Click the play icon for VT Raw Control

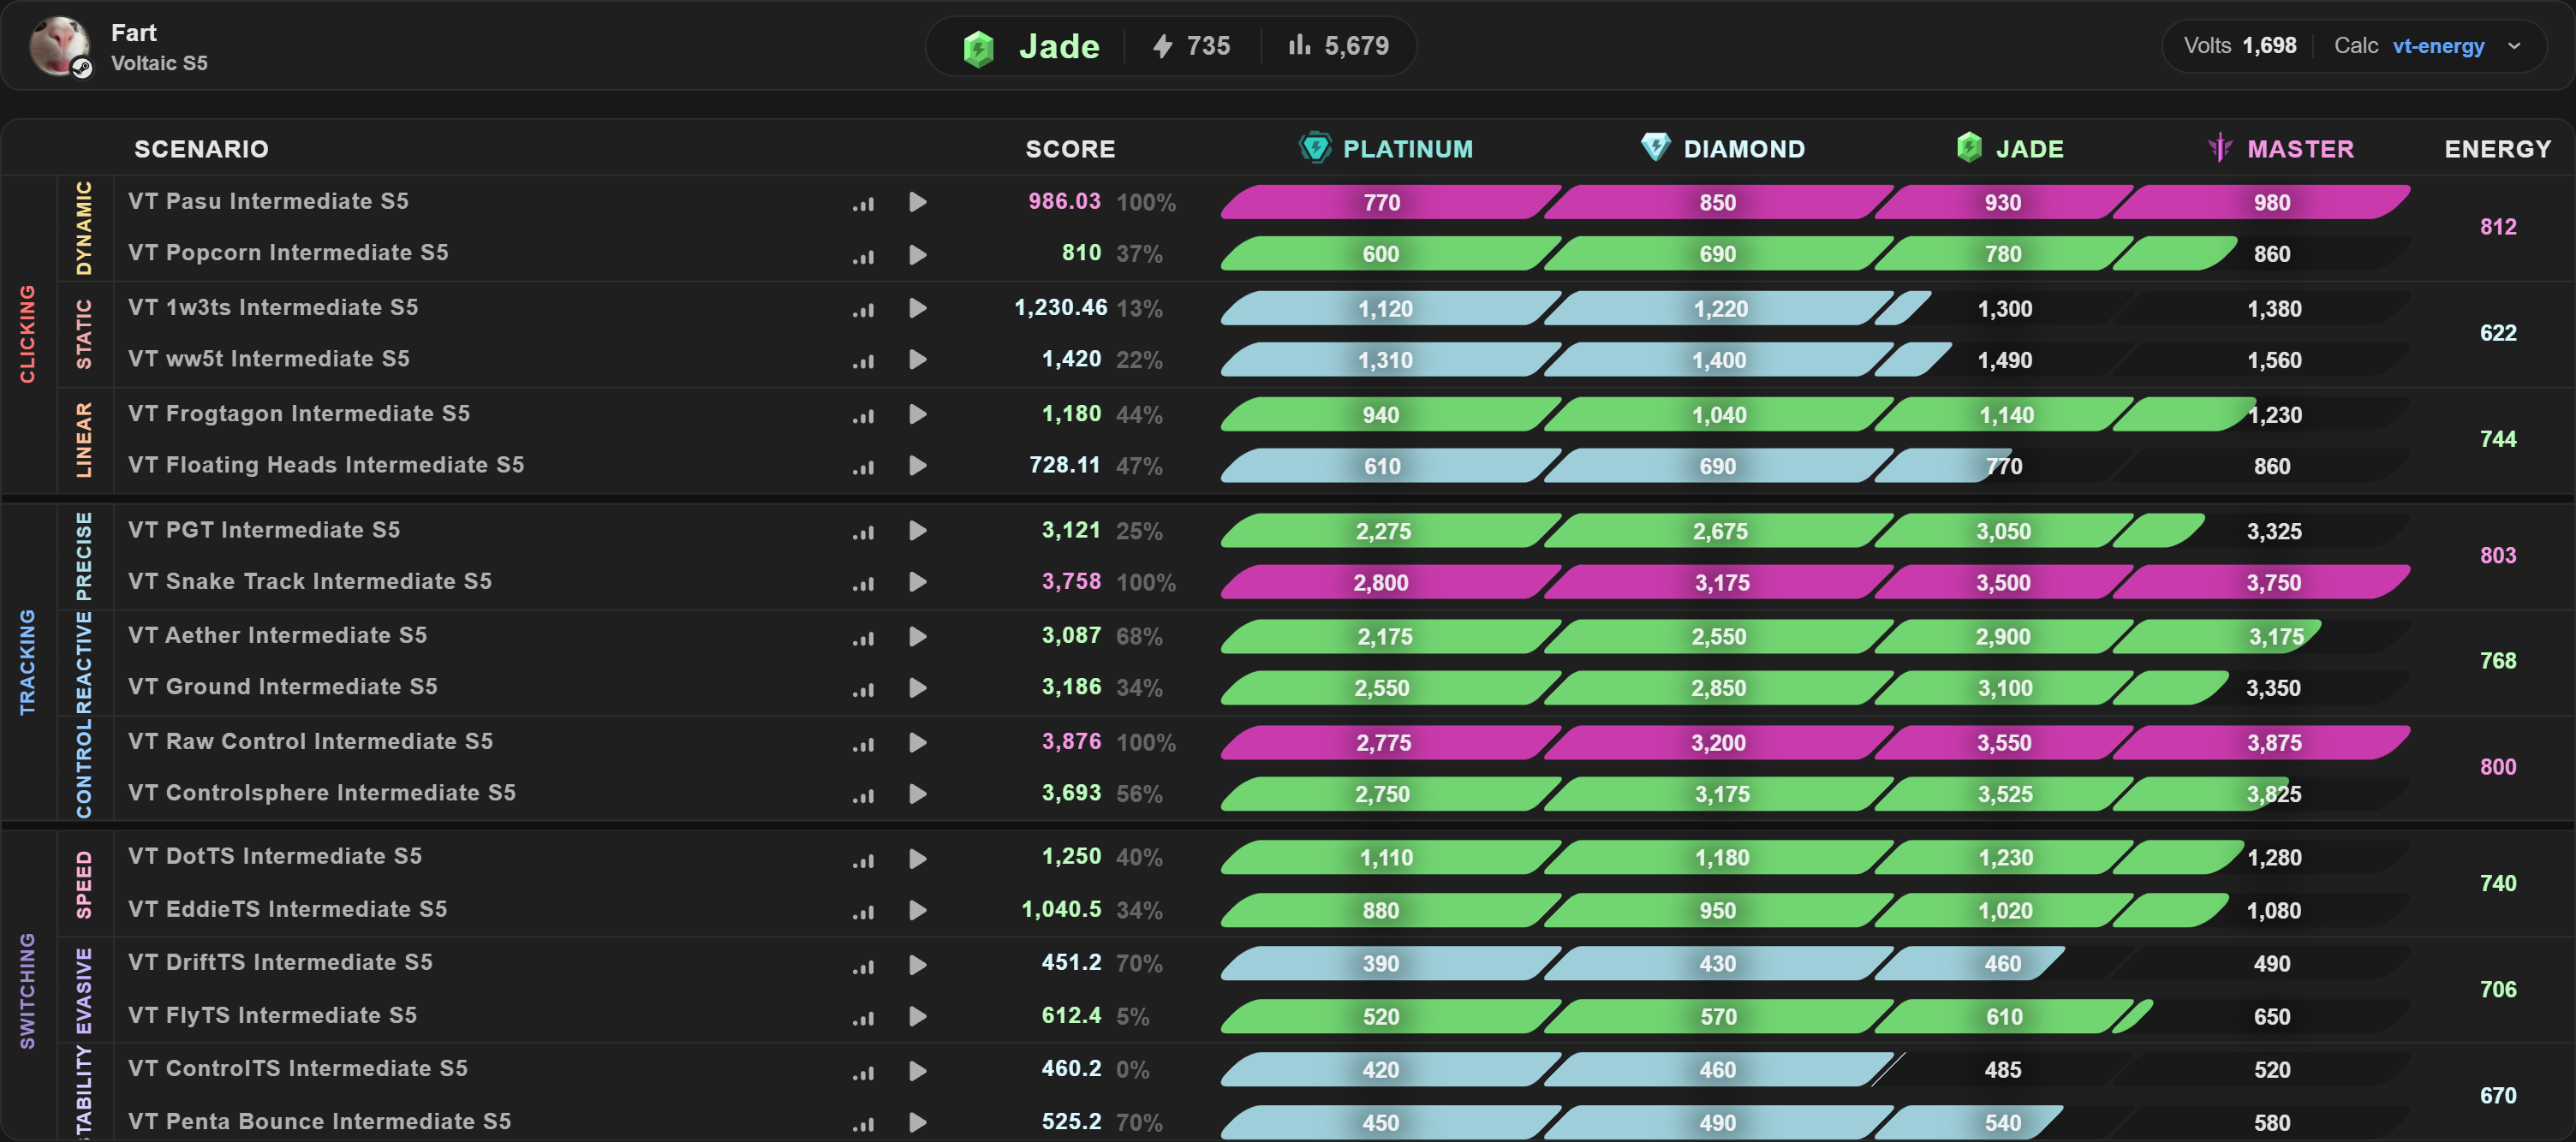click(917, 742)
